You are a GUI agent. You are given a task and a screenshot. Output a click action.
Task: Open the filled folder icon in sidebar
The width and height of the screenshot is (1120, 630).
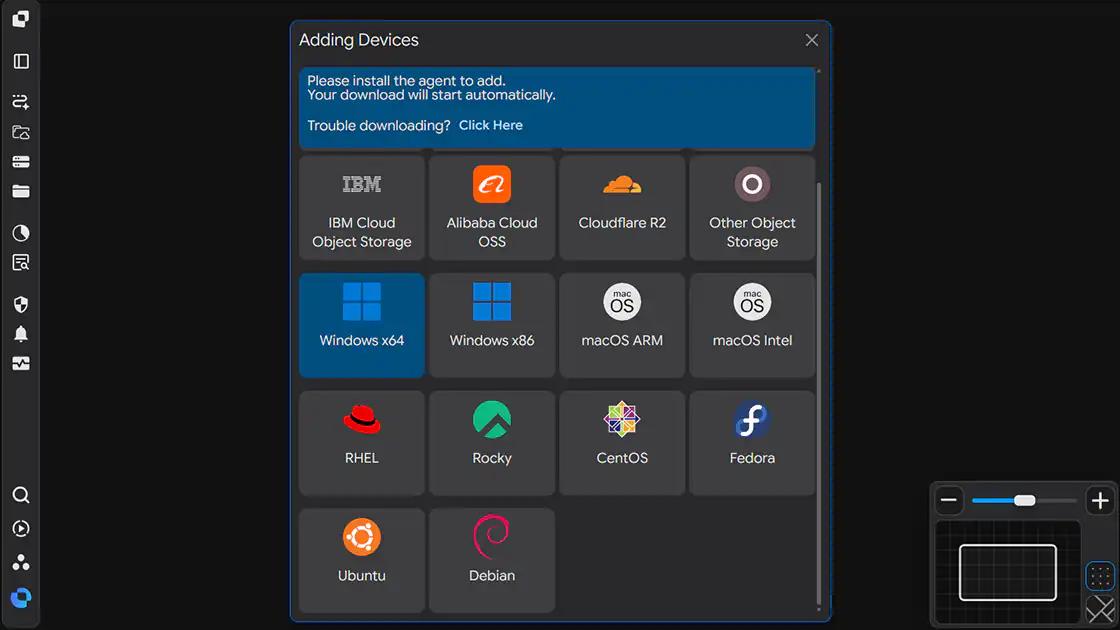(21, 191)
